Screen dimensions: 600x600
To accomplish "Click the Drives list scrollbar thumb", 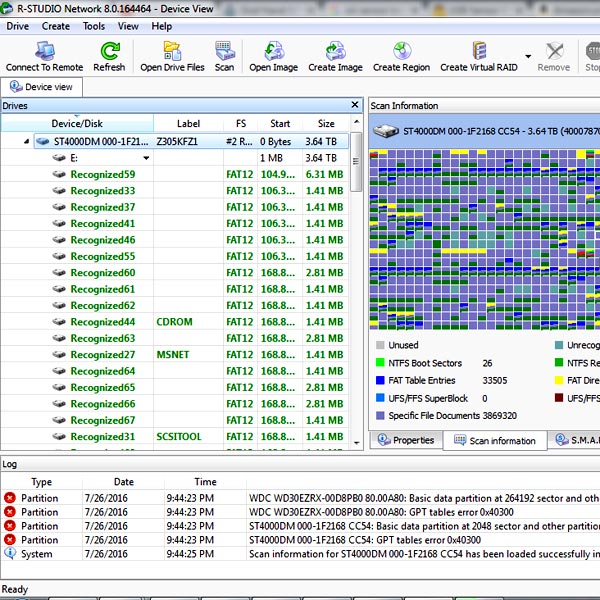I will (x=356, y=161).
